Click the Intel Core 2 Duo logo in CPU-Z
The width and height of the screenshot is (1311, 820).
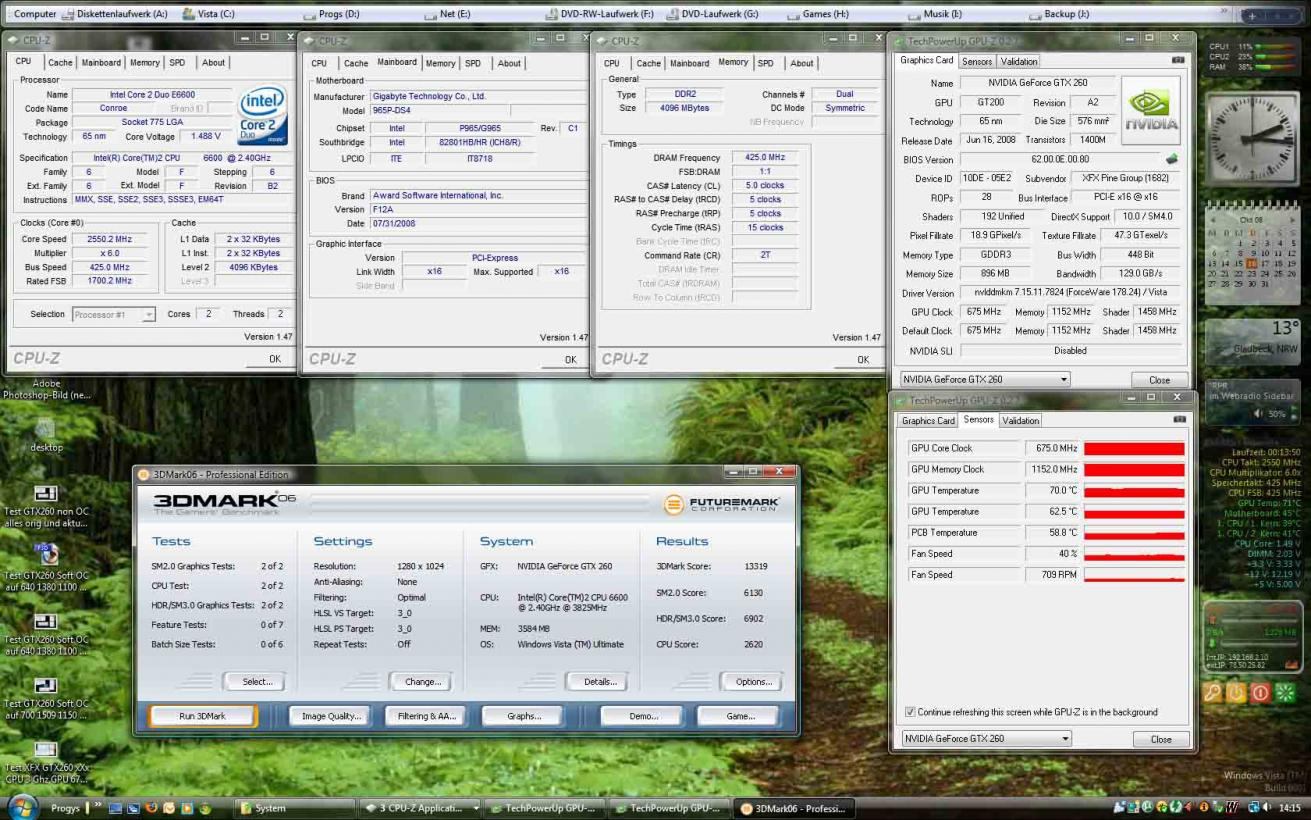point(264,115)
